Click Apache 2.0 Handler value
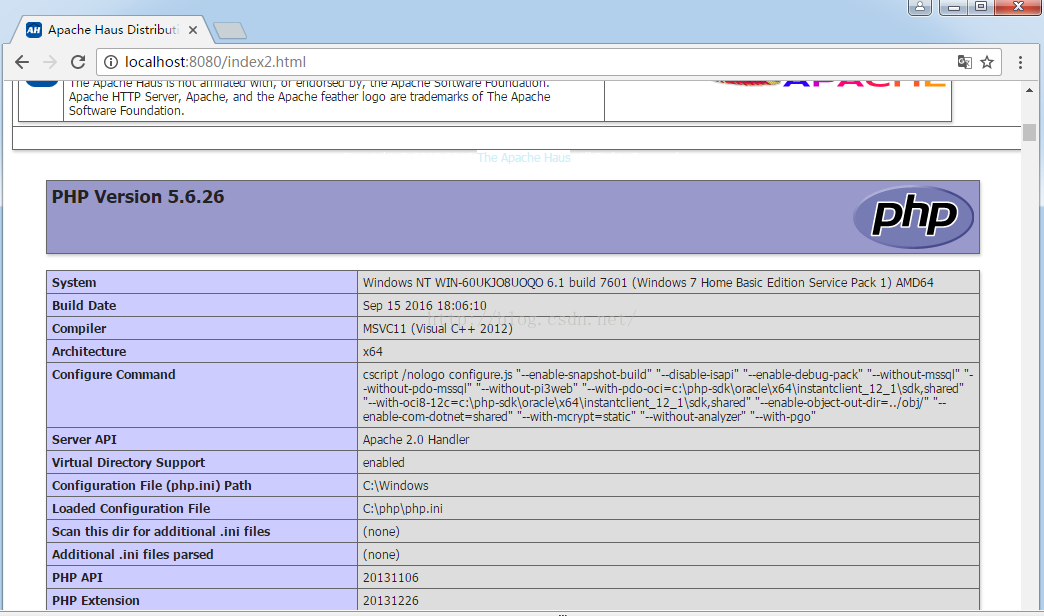1044x616 pixels. pos(416,440)
